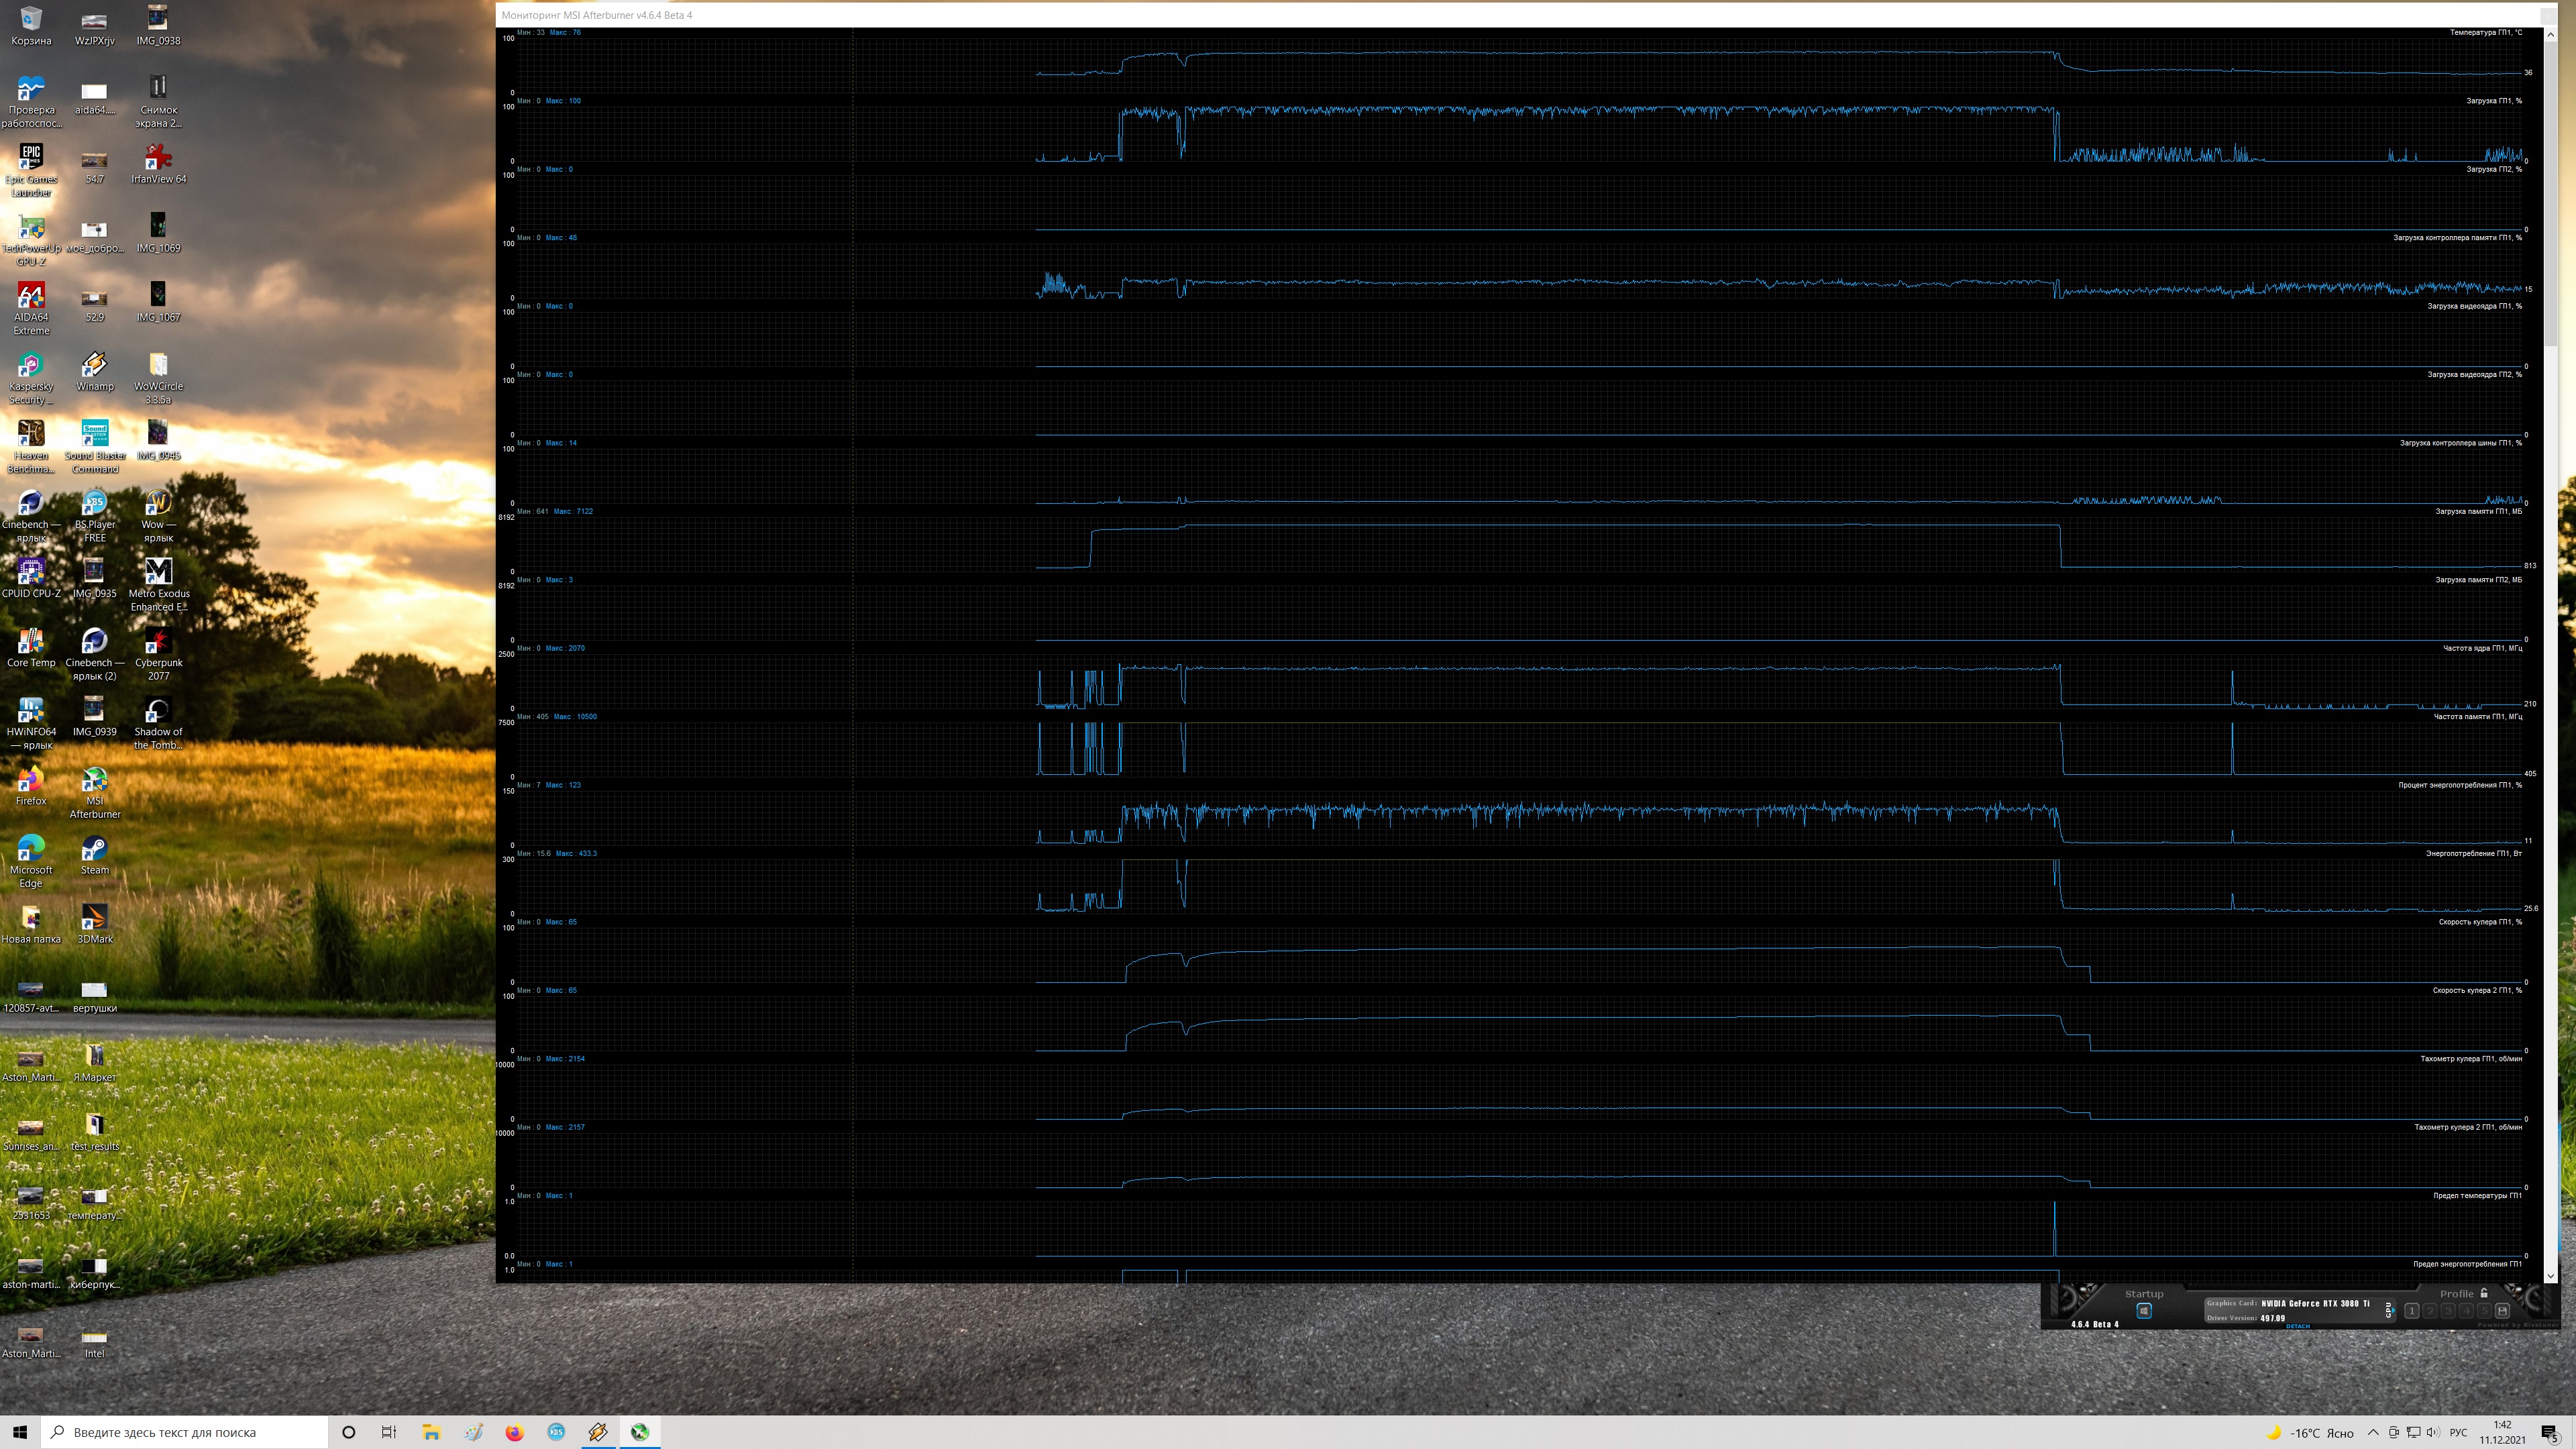2576x1449 pixels.
Task: Select profile slot 3 in Afterburner
Action: [2448, 1311]
